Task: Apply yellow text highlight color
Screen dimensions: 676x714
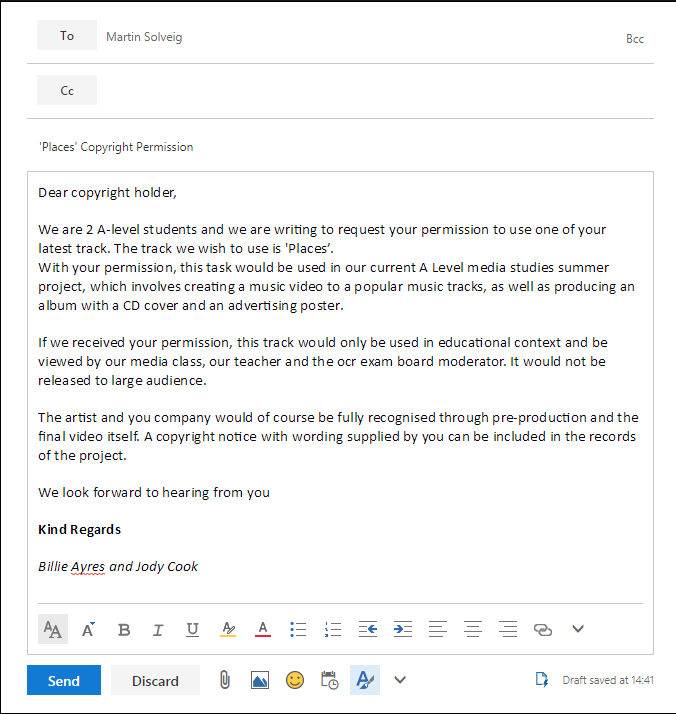Action: (228, 629)
